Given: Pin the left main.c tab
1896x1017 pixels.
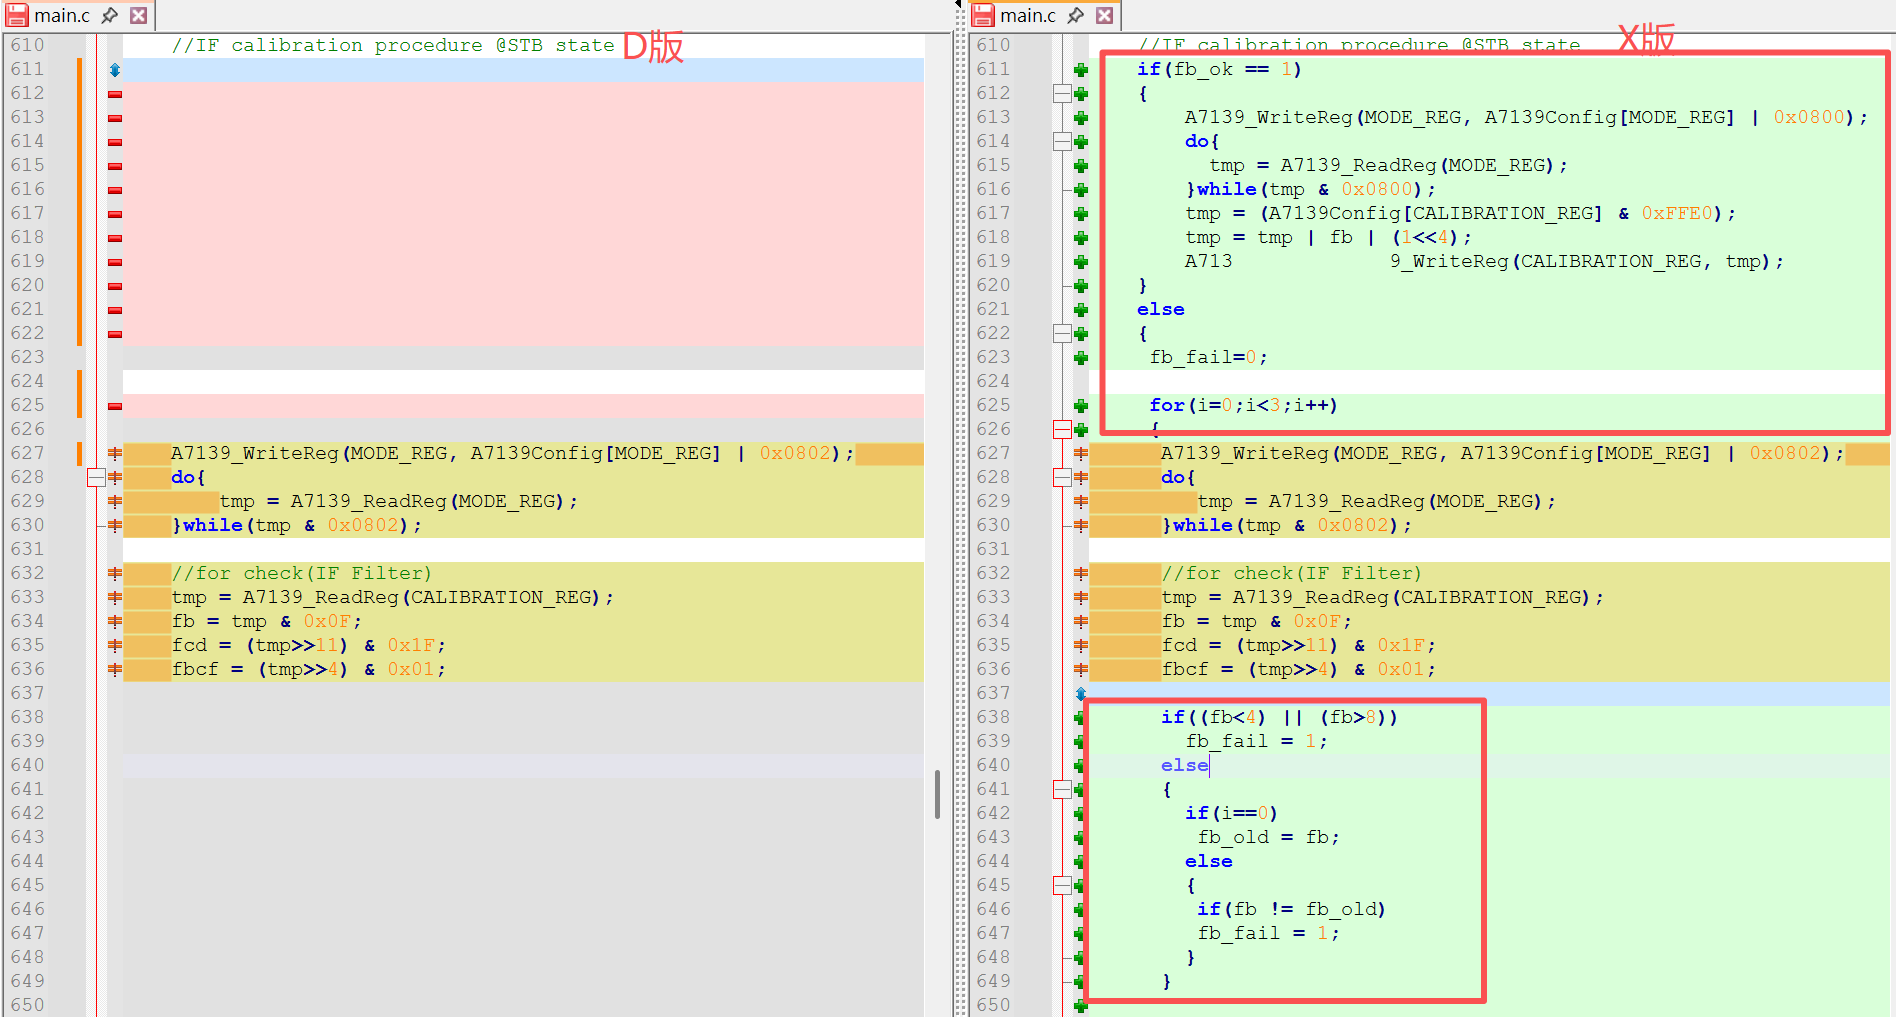Looking at the screenshot, I should [x=110, y=15].
